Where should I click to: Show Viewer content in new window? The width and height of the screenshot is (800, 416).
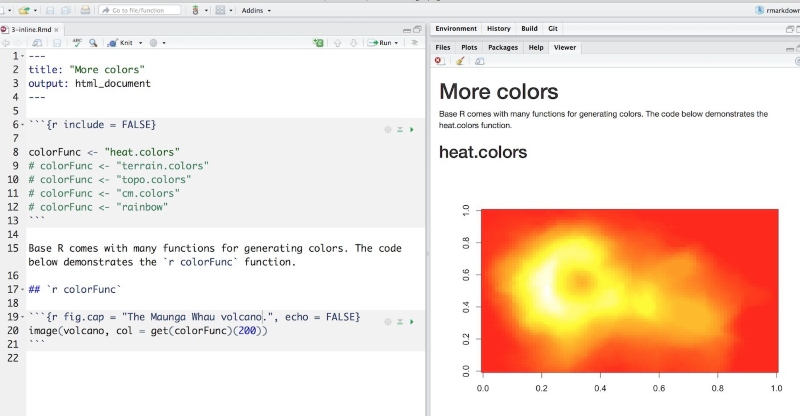point(480,61)
